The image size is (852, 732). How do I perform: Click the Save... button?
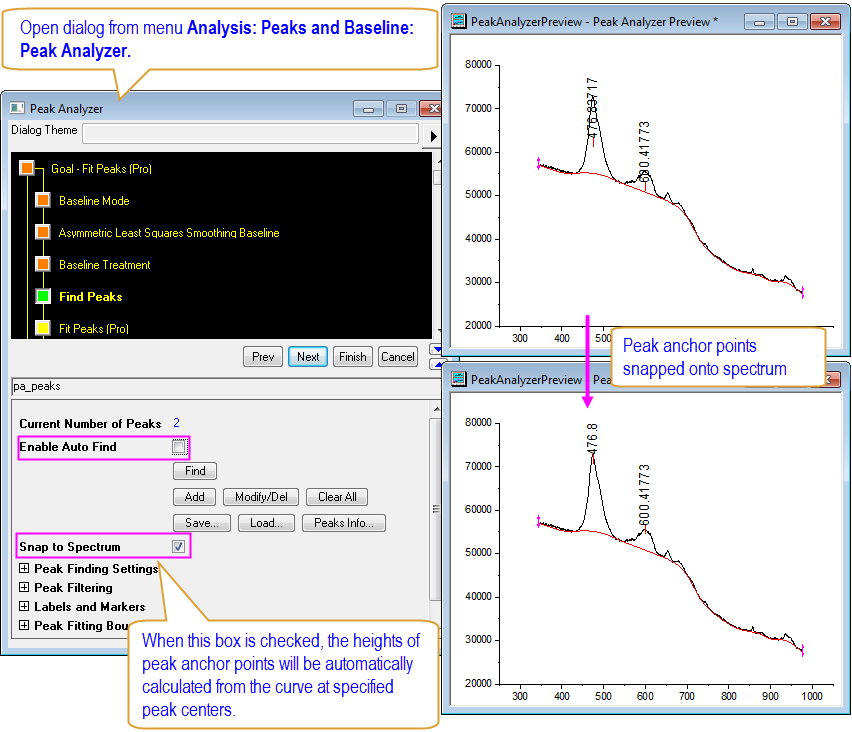[x=202, y=523]
